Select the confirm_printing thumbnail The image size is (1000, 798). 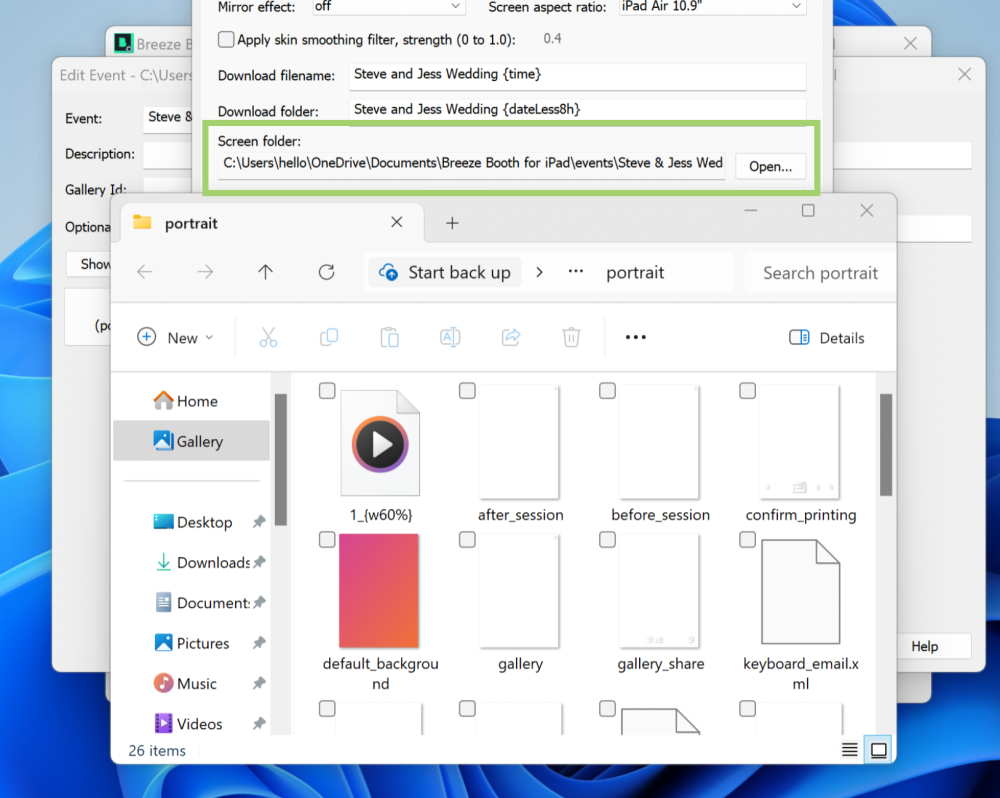(x=800, y=442)
